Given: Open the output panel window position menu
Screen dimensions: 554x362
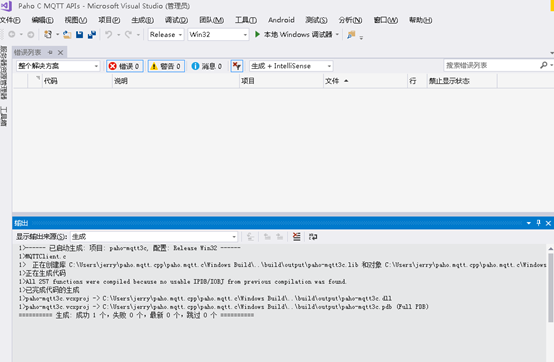Looking at the screenshot, I should tap(529, 223).
